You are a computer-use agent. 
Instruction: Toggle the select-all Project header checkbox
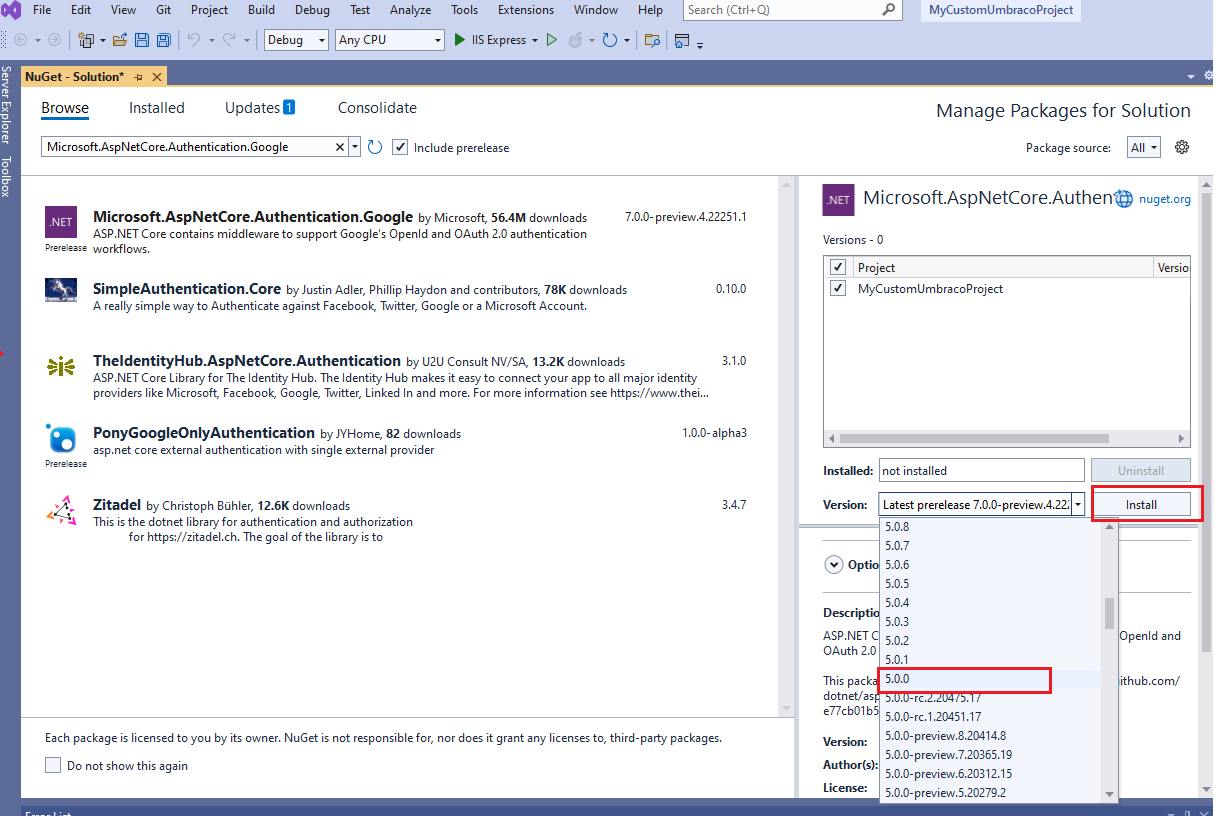click(838, 267)
